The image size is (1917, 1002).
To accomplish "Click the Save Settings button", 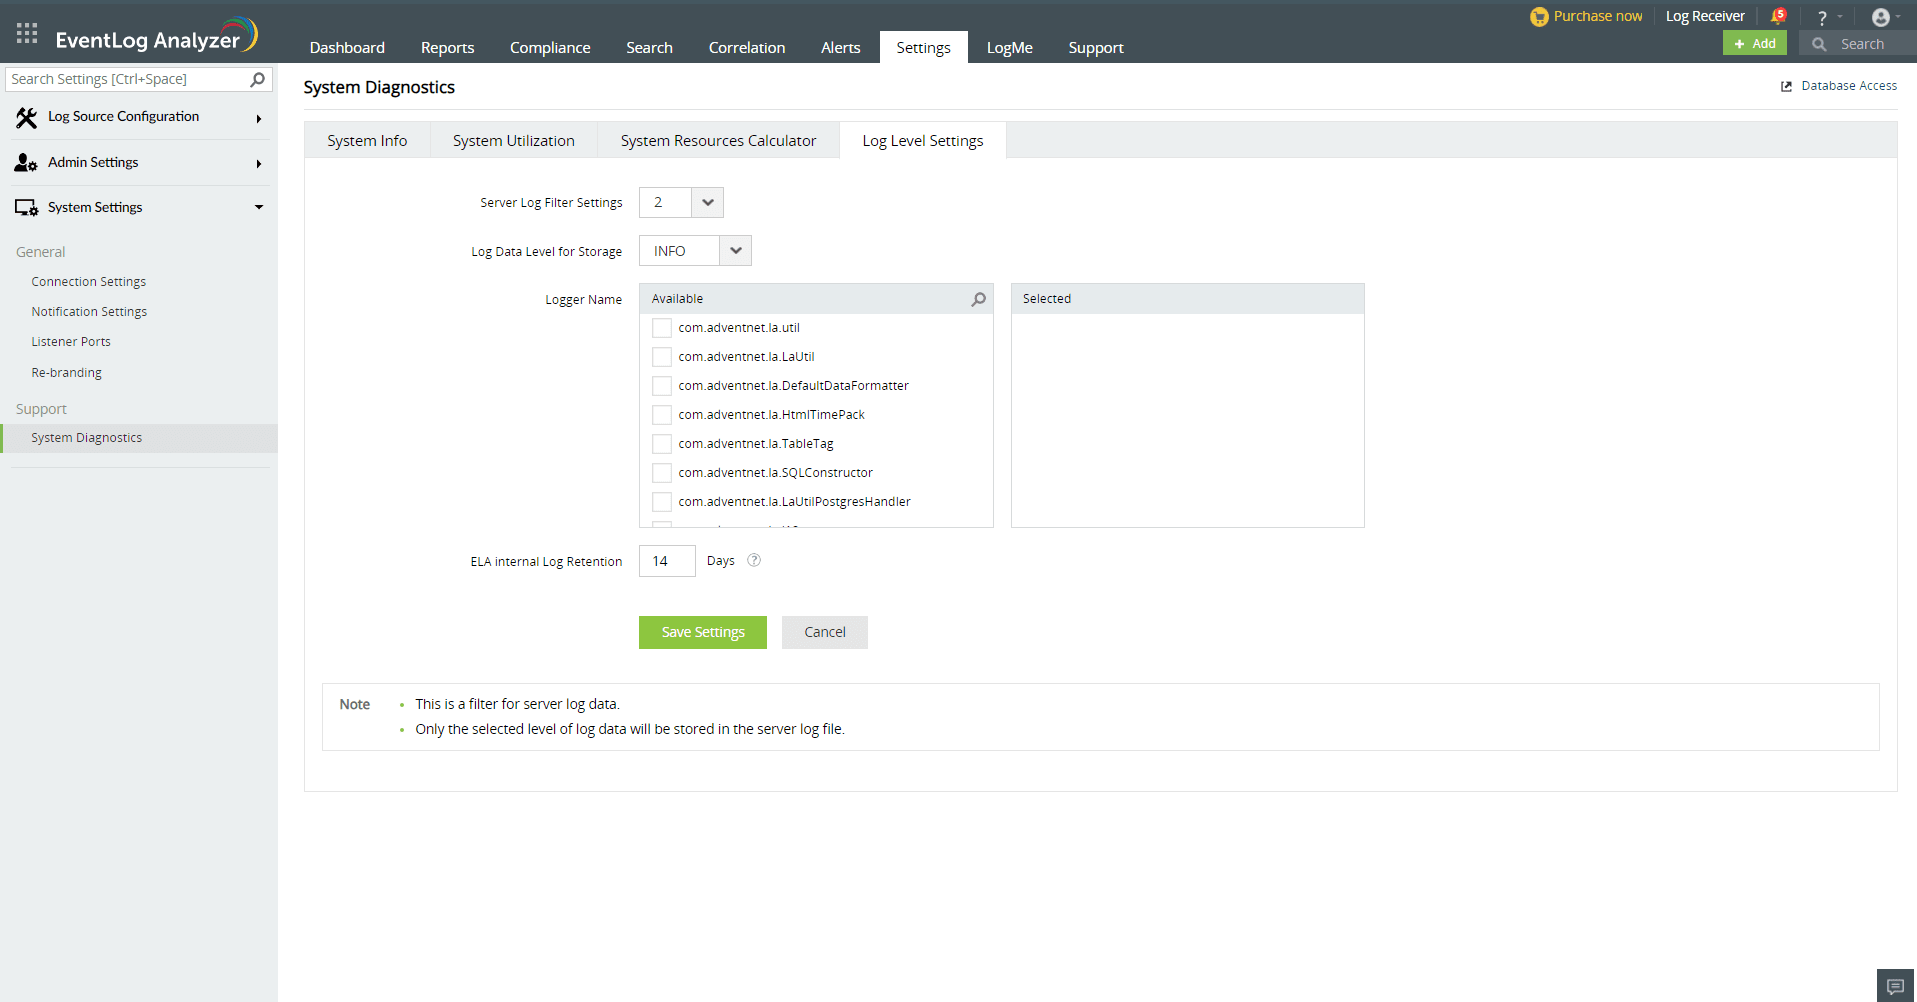I will [x=702, y=632].
